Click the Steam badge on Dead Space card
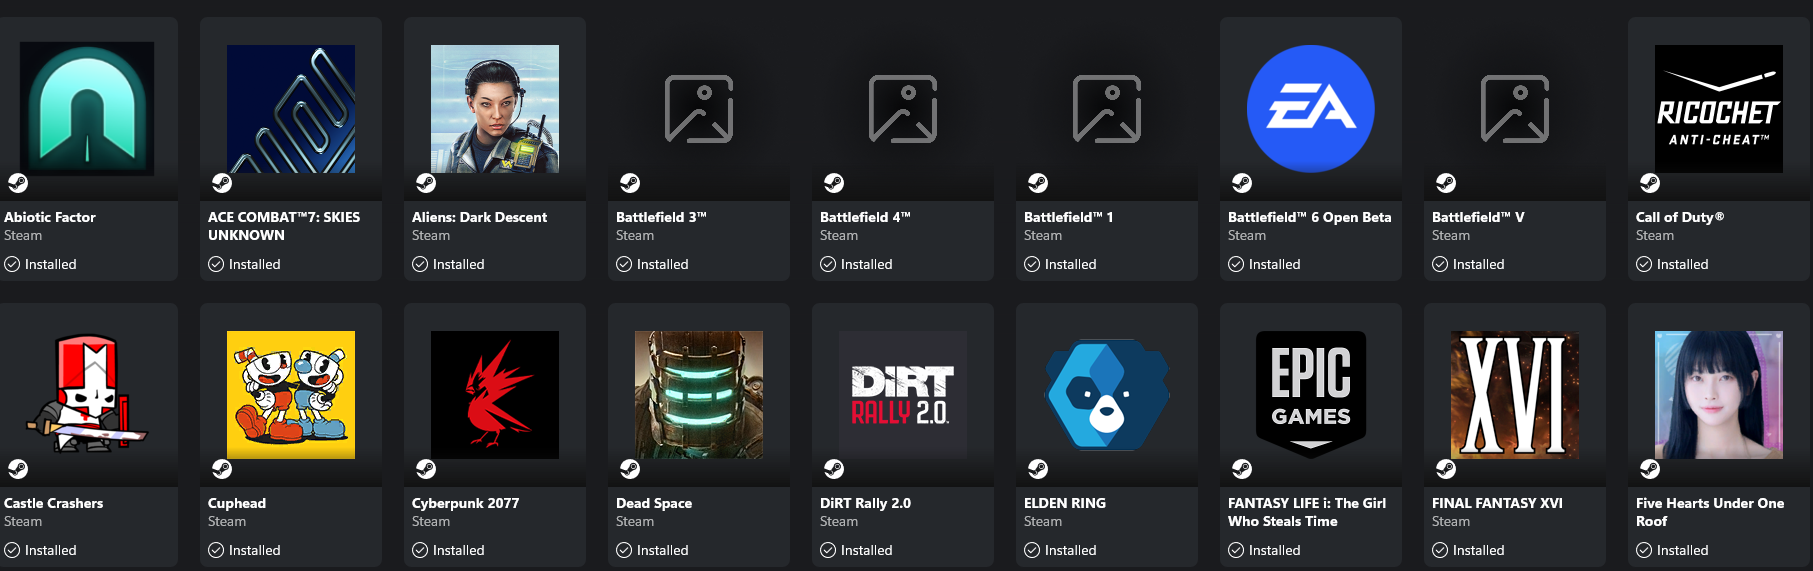 (x=630, y=469)
